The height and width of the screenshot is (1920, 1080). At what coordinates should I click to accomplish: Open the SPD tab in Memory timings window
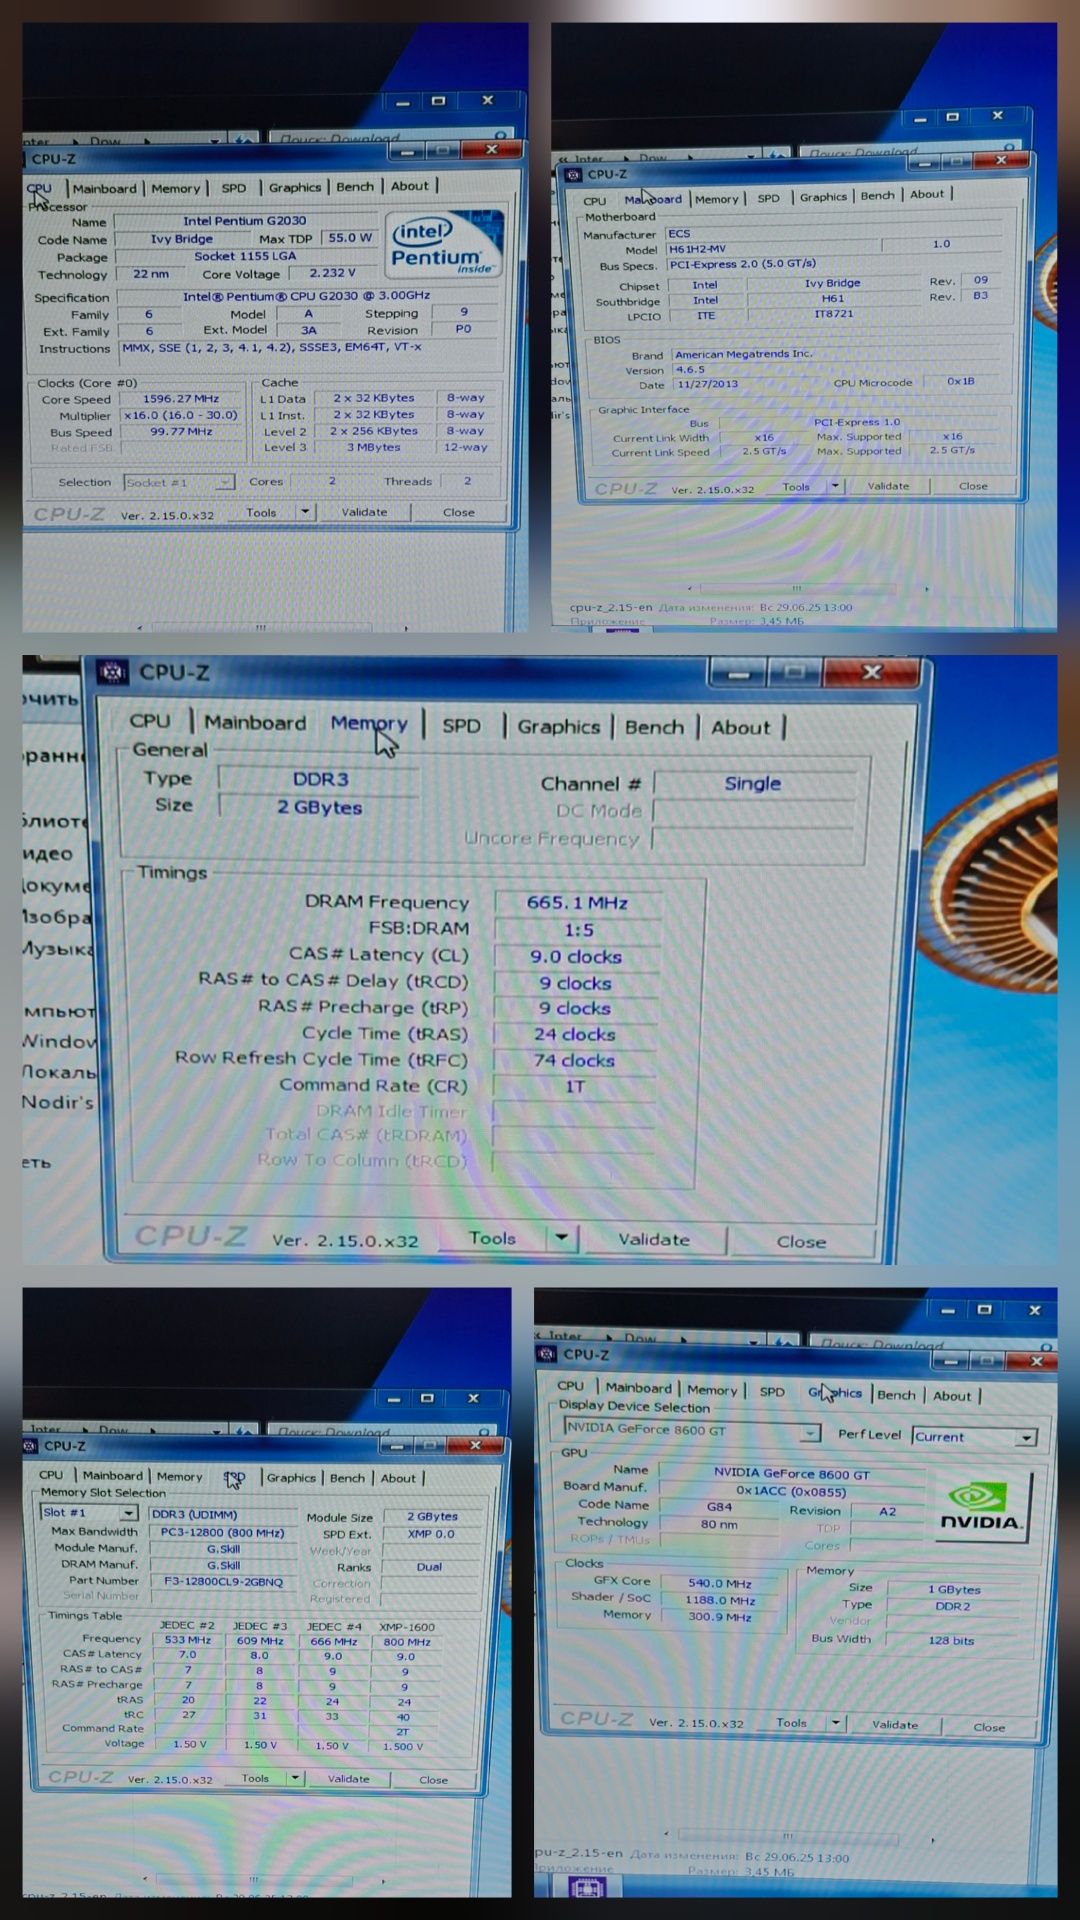tap(461, 726)
